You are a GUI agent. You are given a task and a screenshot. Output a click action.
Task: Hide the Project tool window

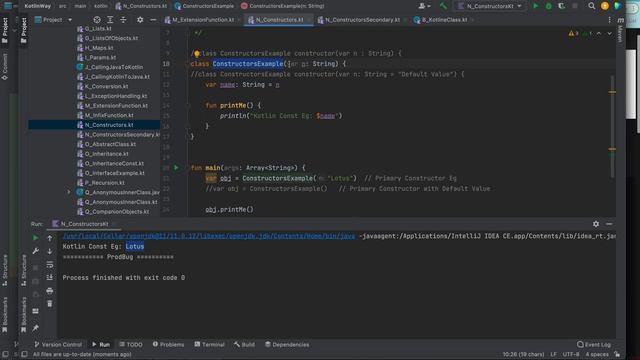point(153,20)
